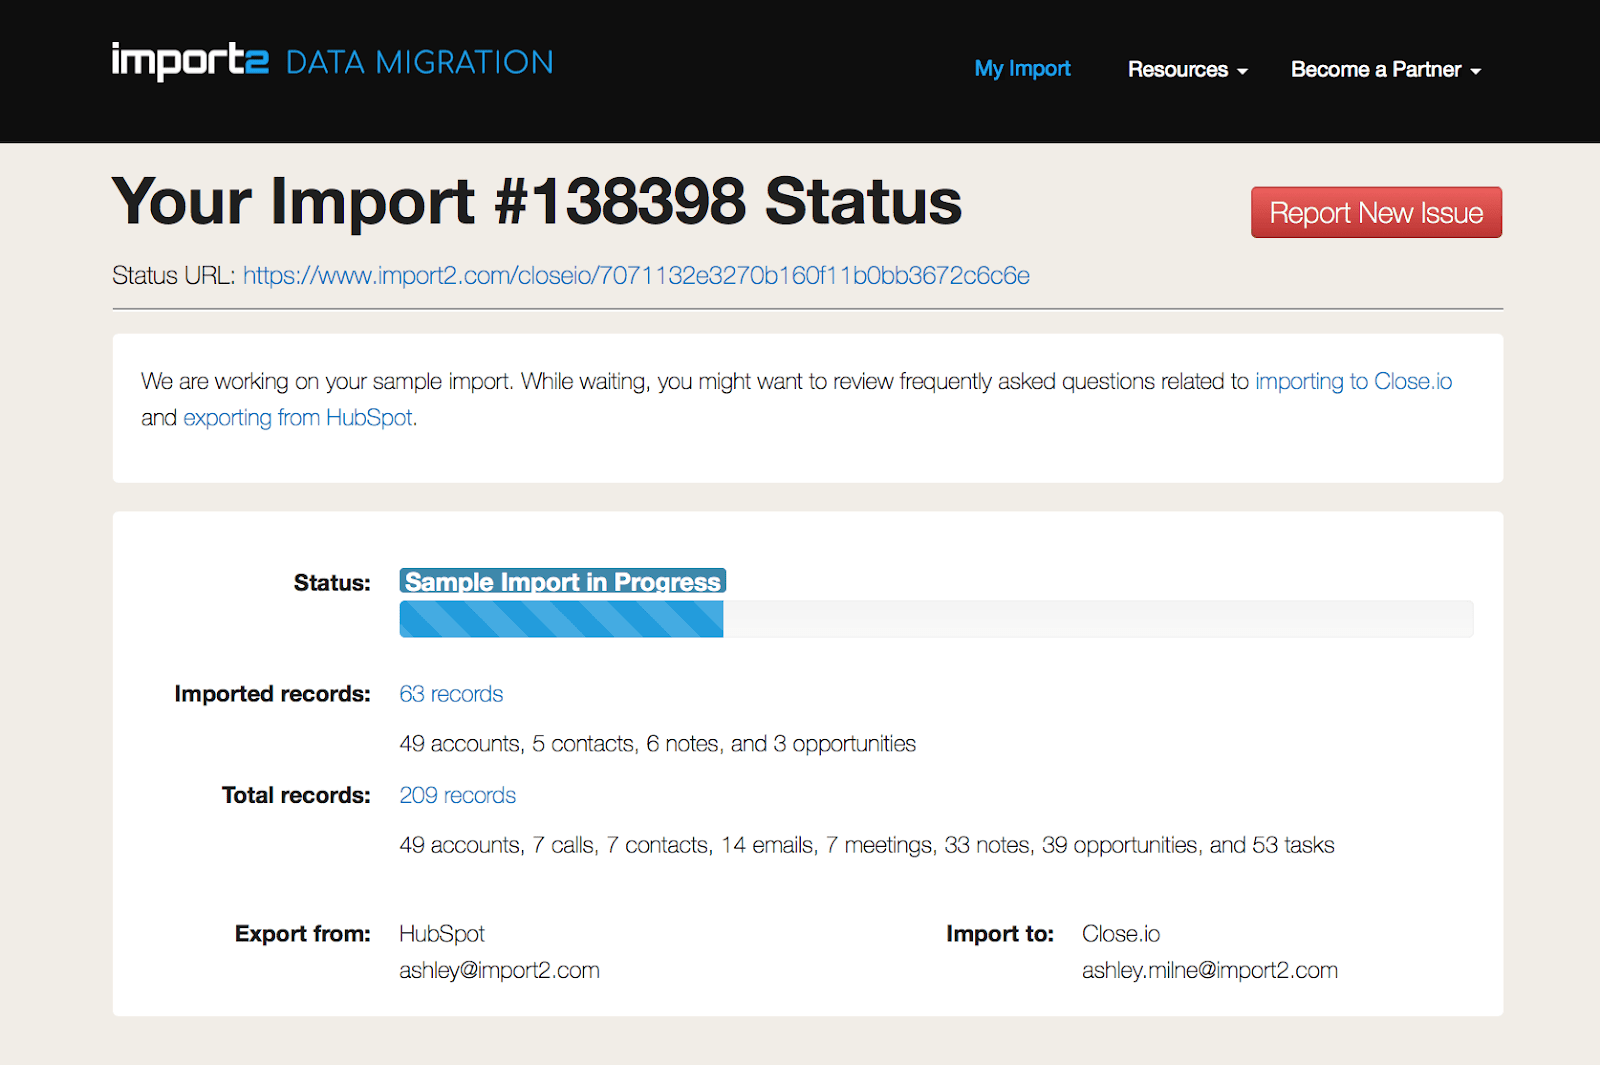Select the total records breakdown text
Image resolution: width=1600 pixels, height=1065 pixels.
[867, 845]
